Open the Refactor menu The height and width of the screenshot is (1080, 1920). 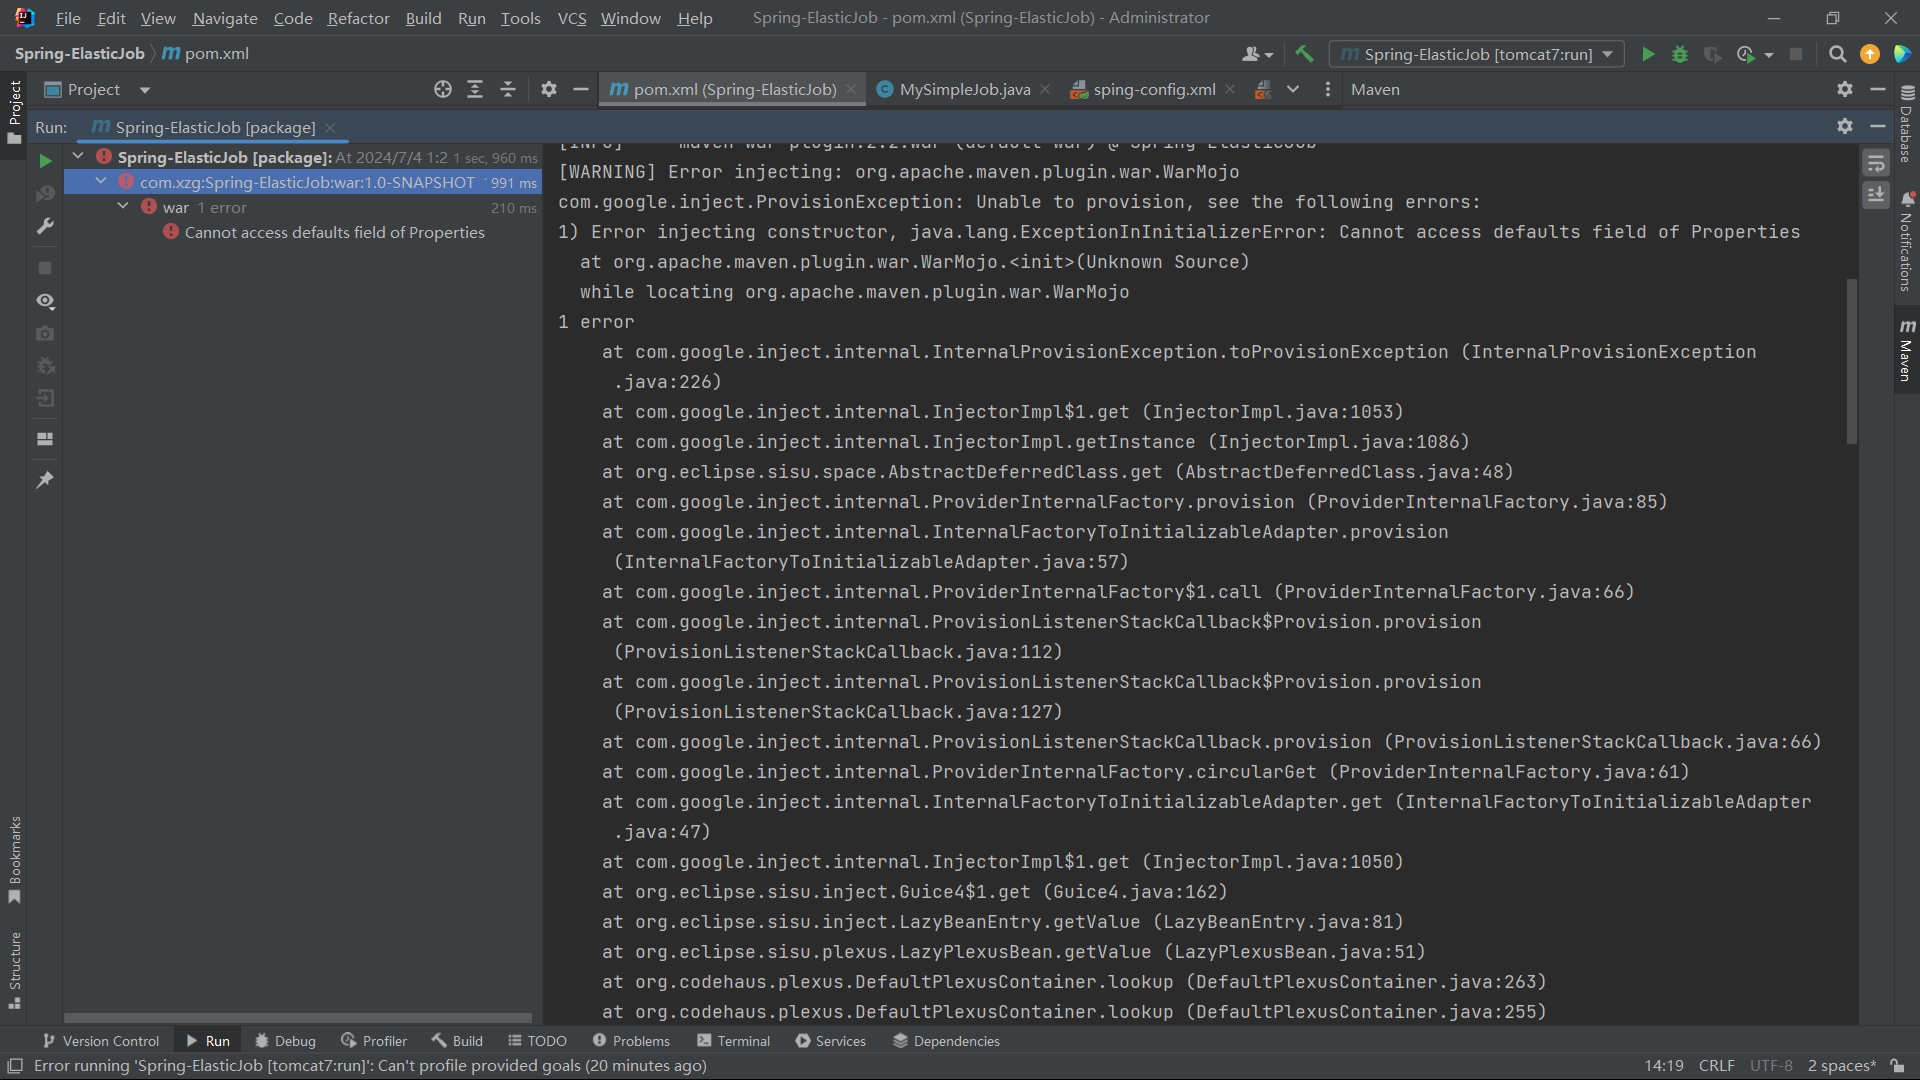tap(358, 18)
